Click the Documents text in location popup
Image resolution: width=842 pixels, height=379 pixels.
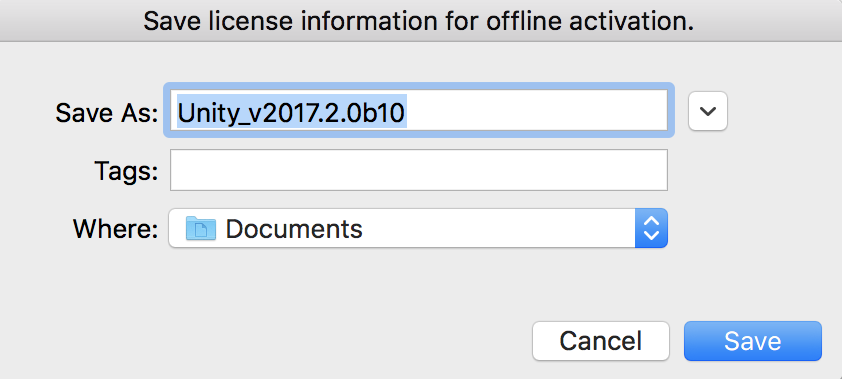point(294,229)
